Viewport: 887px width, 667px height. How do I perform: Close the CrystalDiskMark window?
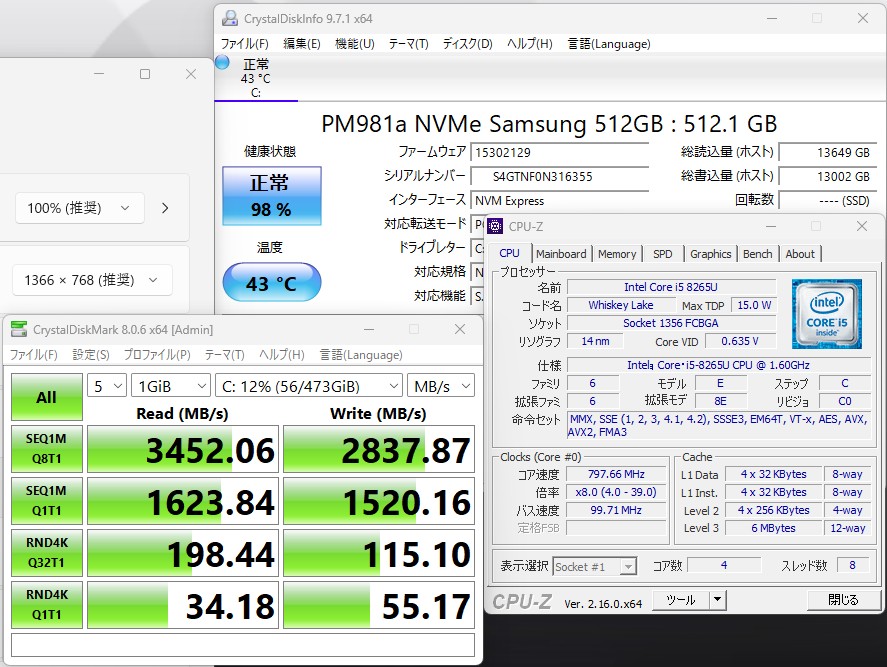tap(460, 329)
